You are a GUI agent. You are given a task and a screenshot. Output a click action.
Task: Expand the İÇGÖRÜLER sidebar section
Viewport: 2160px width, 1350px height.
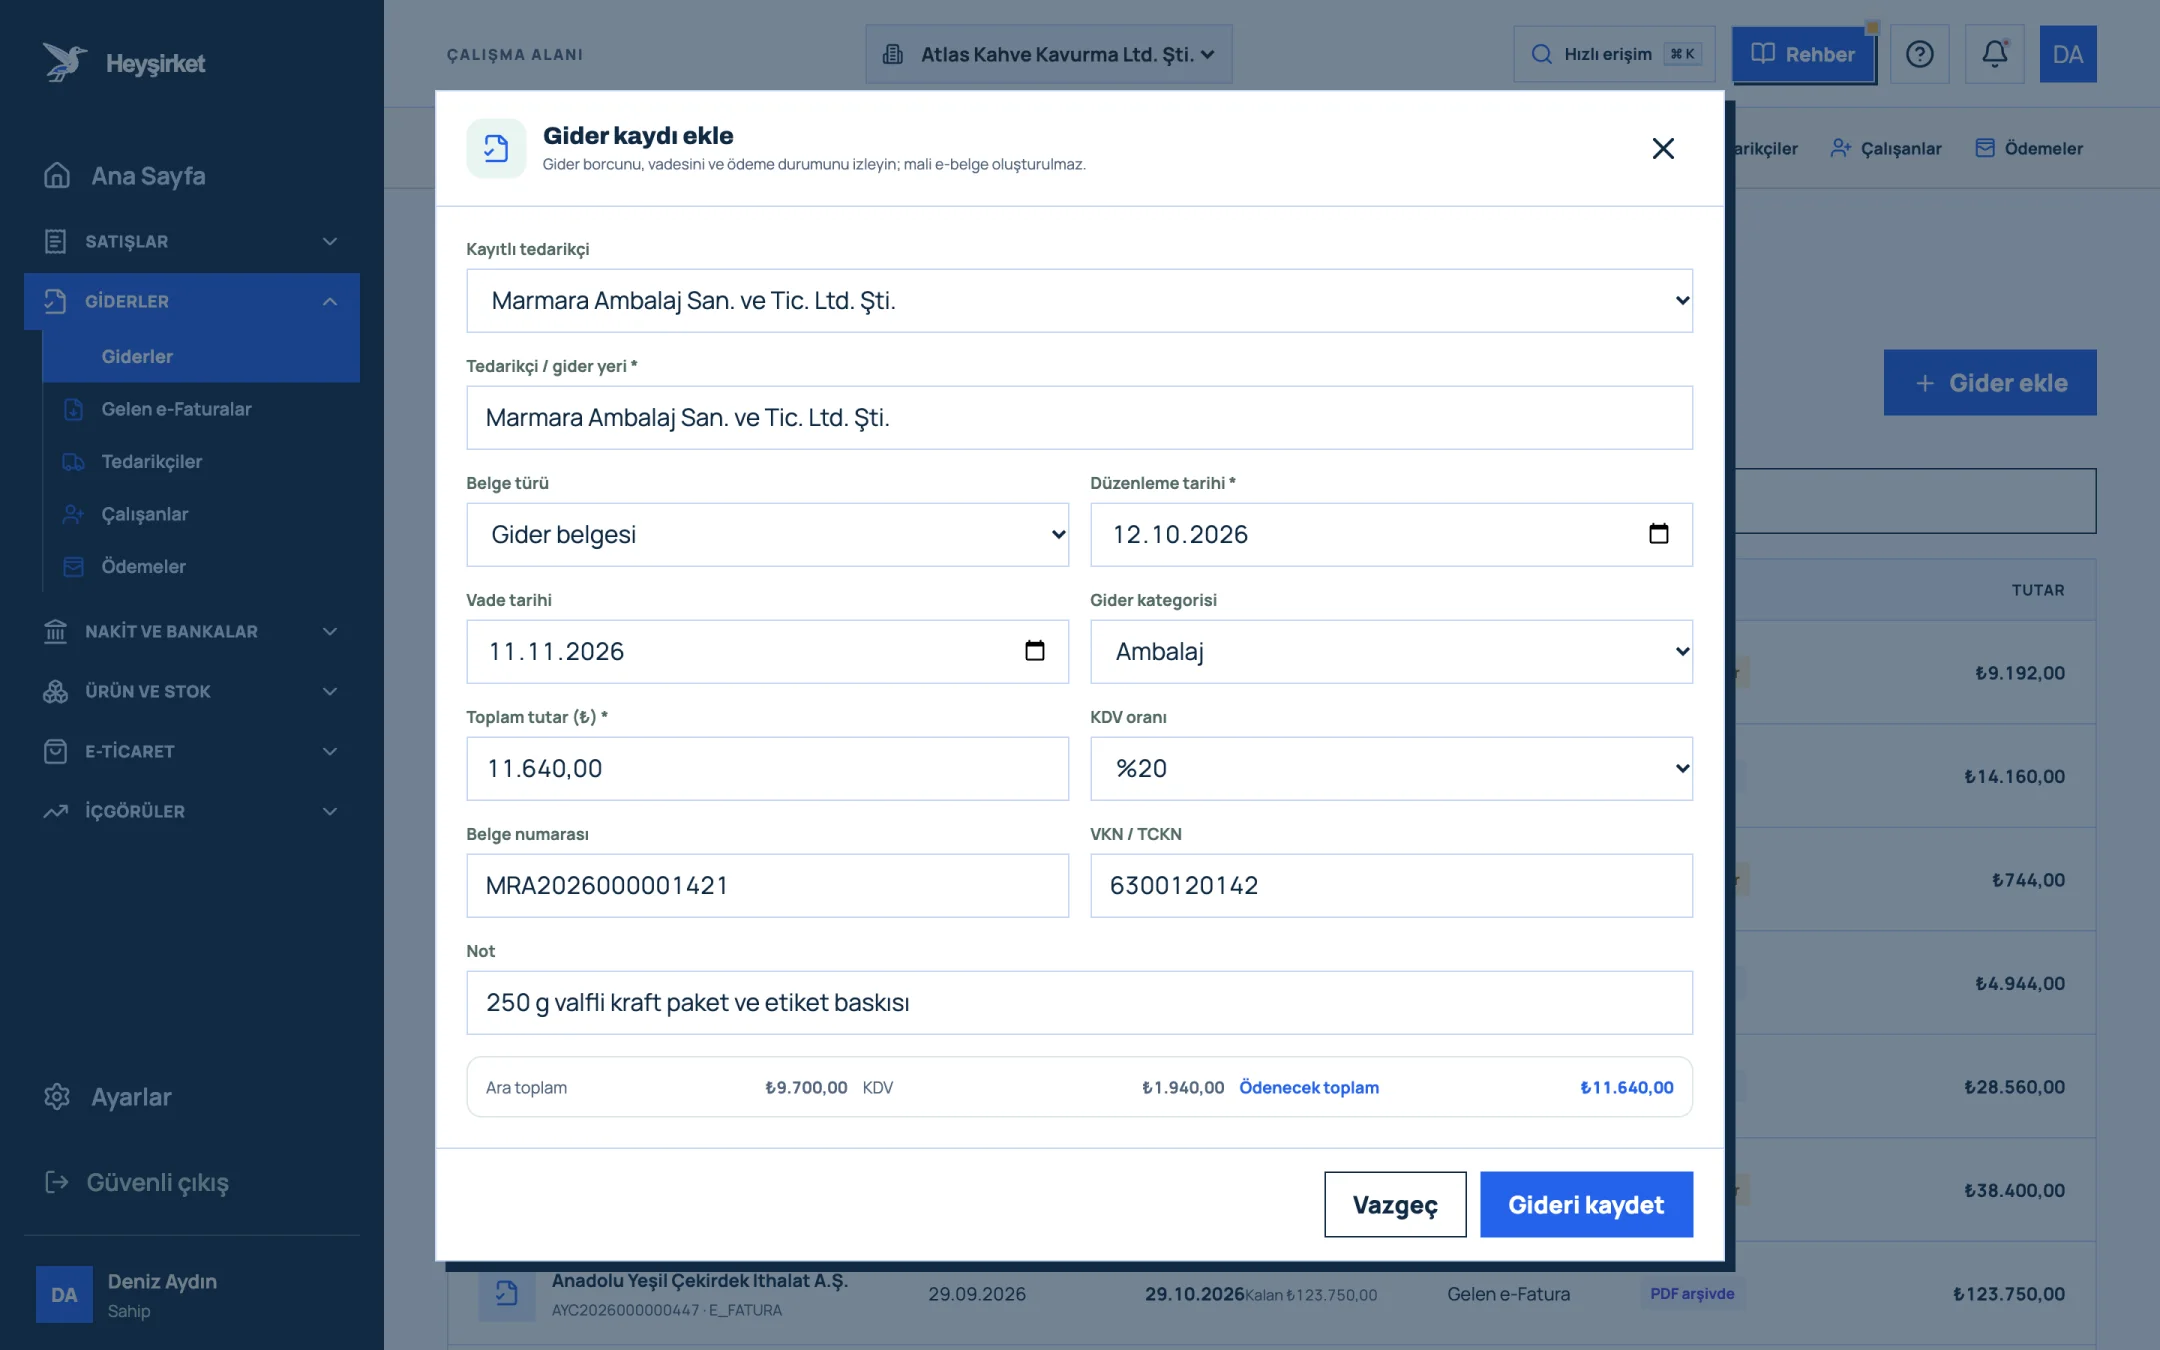click(192, 811)
